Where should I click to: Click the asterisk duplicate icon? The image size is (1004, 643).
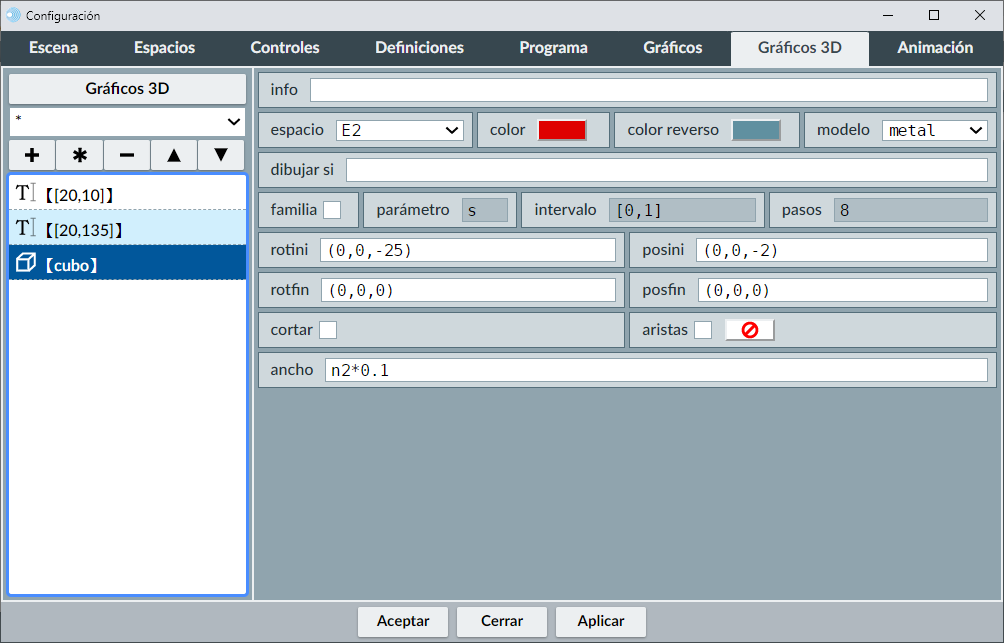coord(80,155)
